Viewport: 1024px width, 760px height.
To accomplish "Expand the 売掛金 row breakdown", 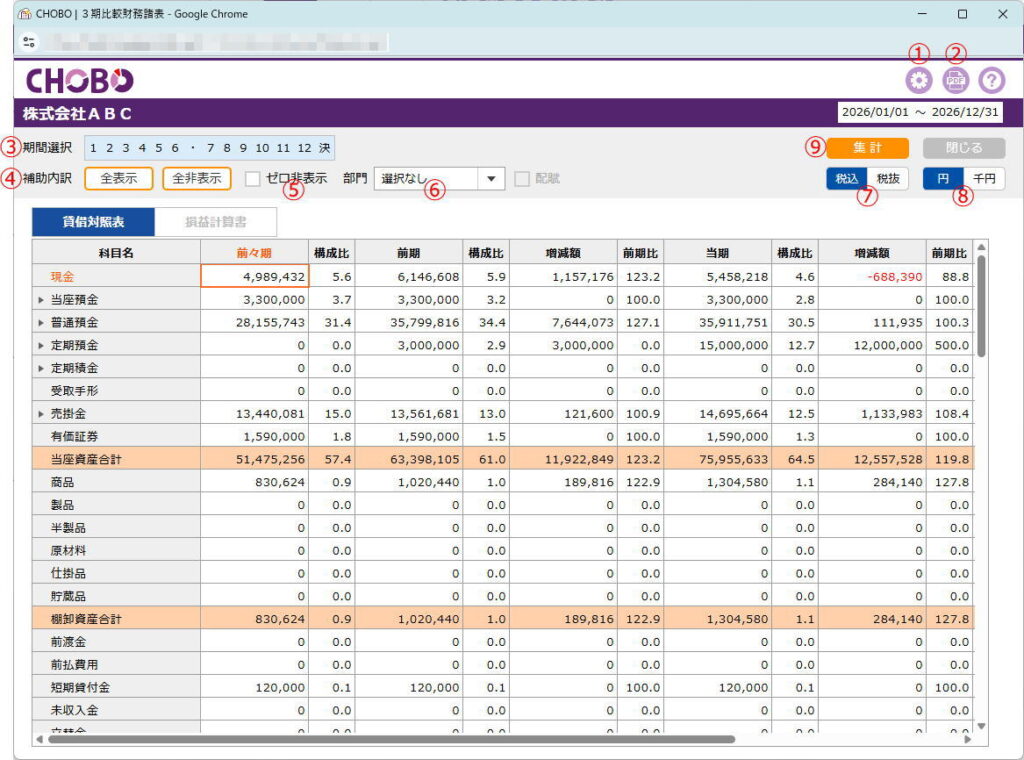I will pos(41,413).
